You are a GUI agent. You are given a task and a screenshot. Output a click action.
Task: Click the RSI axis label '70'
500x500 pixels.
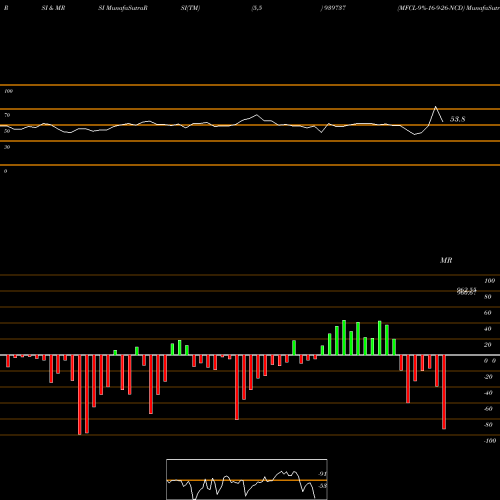tap(7, 115)
